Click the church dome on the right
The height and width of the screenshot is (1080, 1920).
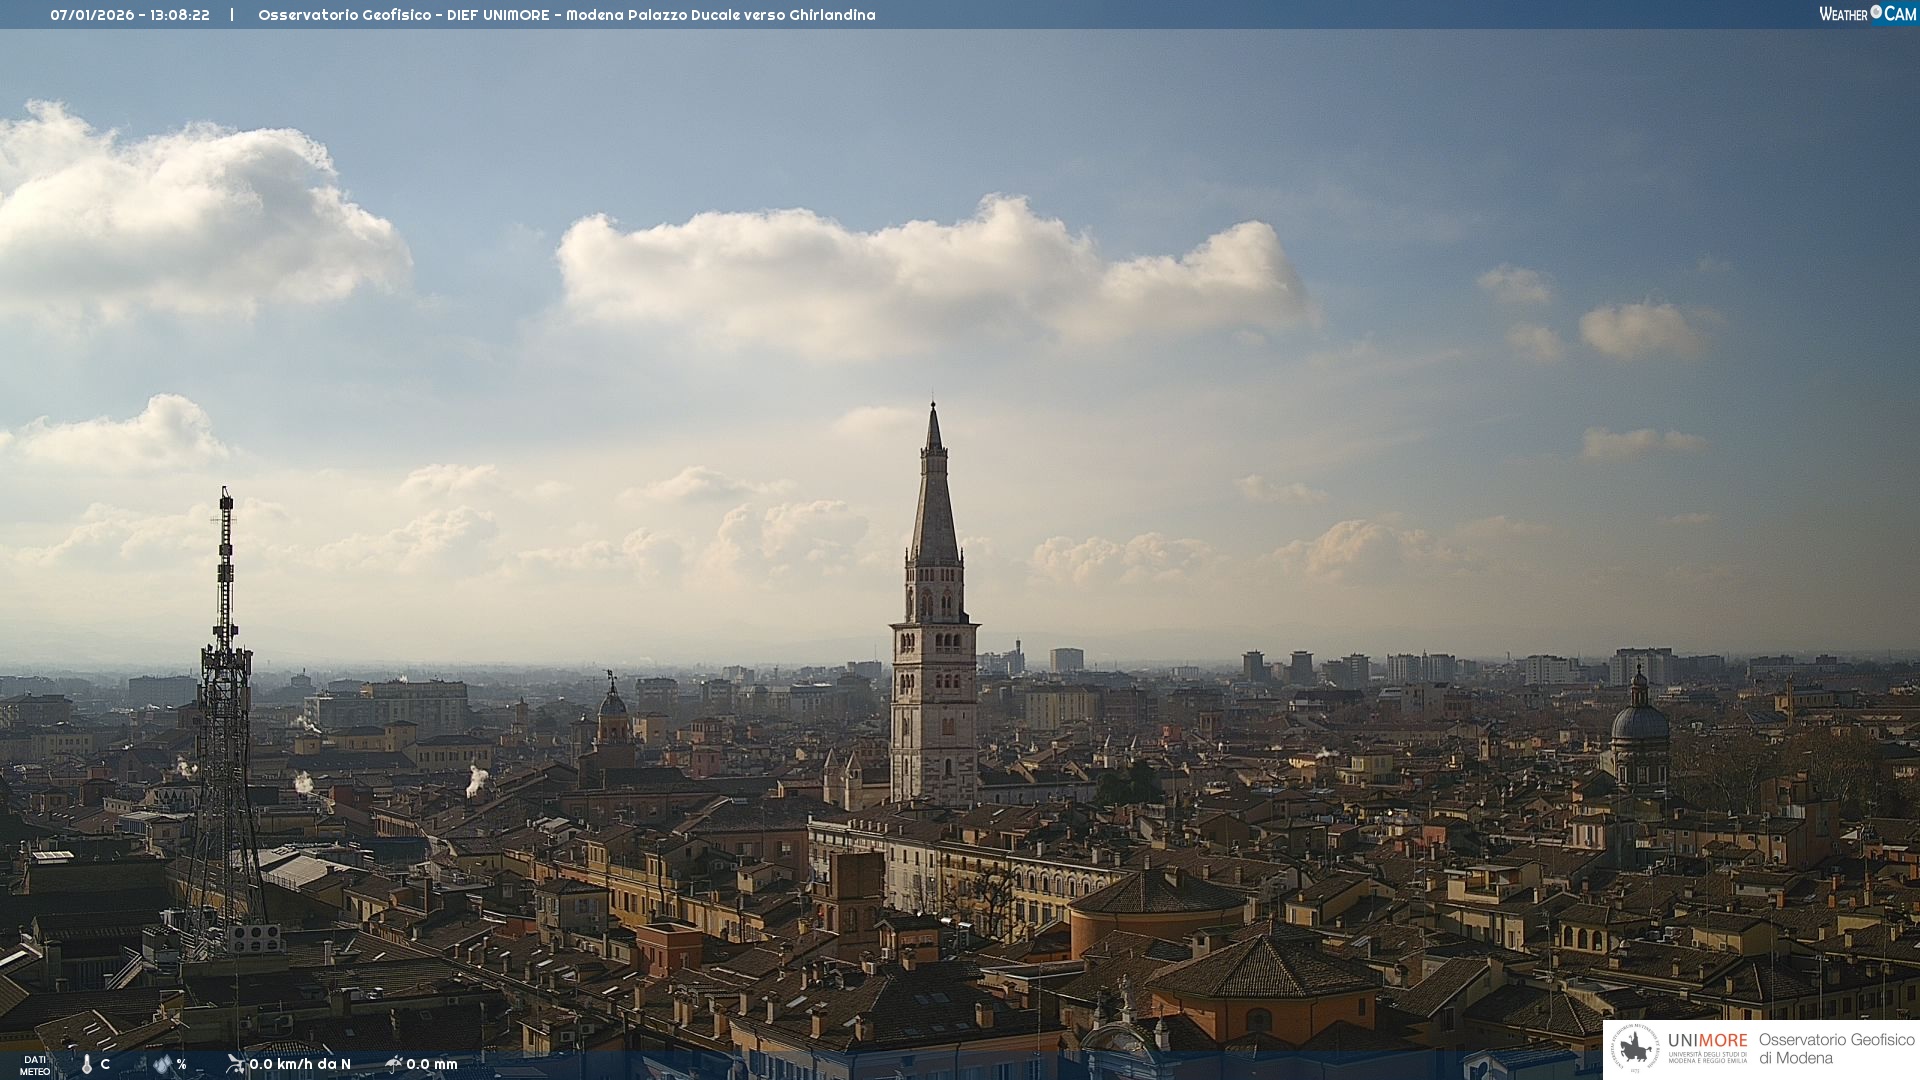pos(1639,722)
